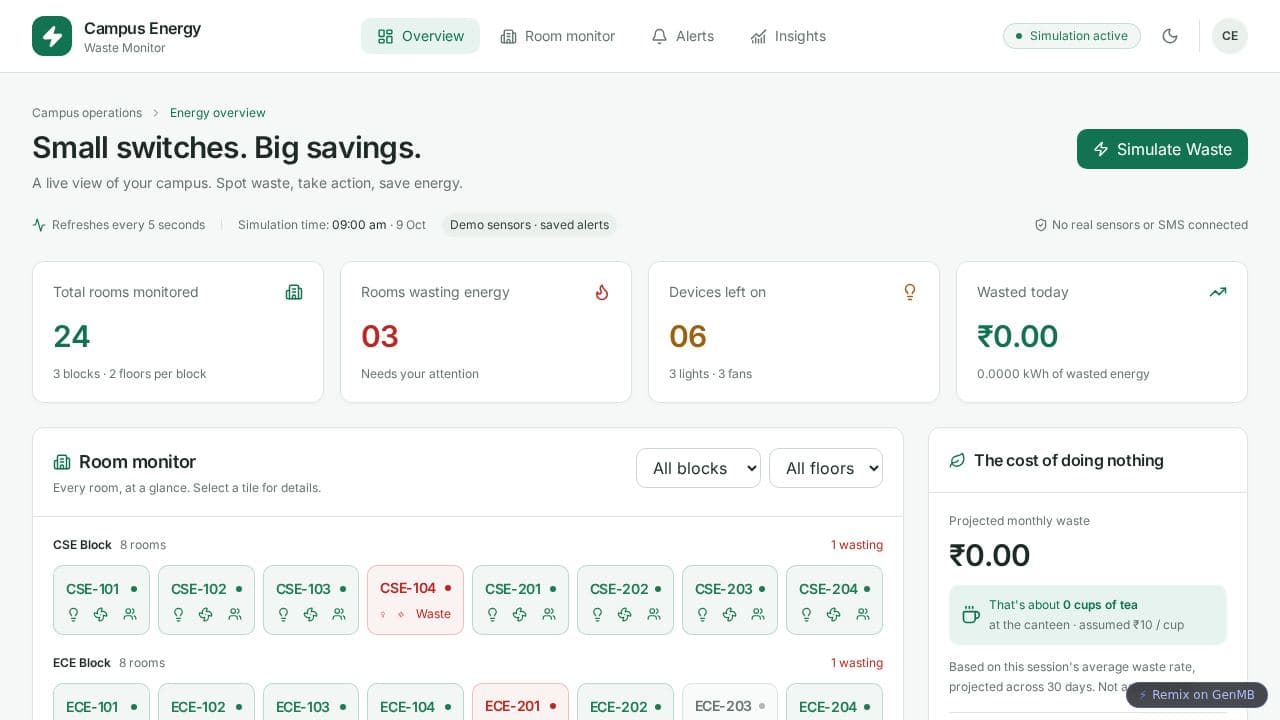Click the Room monitor section building icon

(62, 462)
